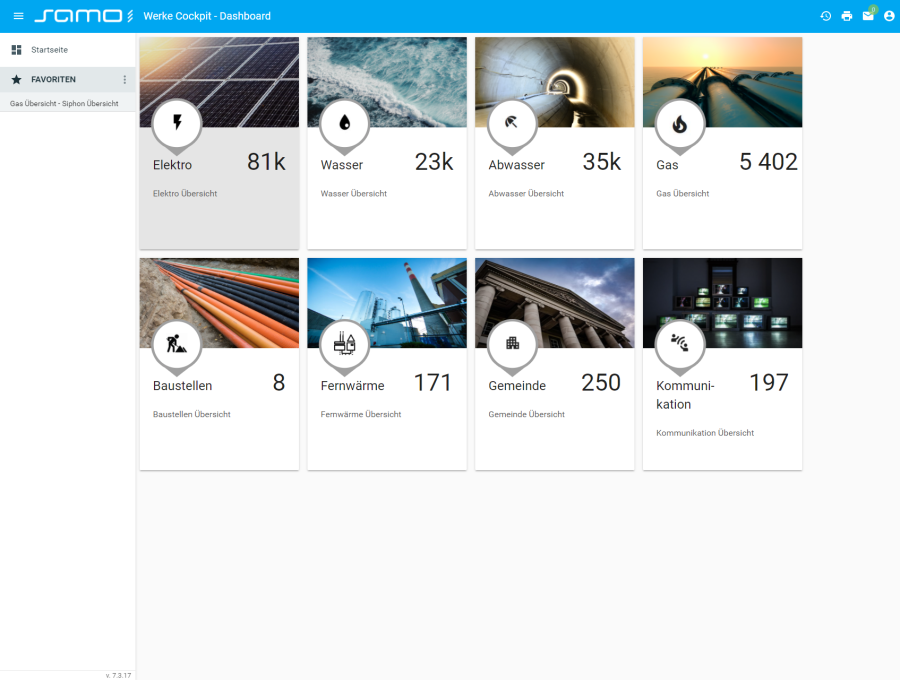Open the Kommunikation Übersicht link

(x=705, y=433)
